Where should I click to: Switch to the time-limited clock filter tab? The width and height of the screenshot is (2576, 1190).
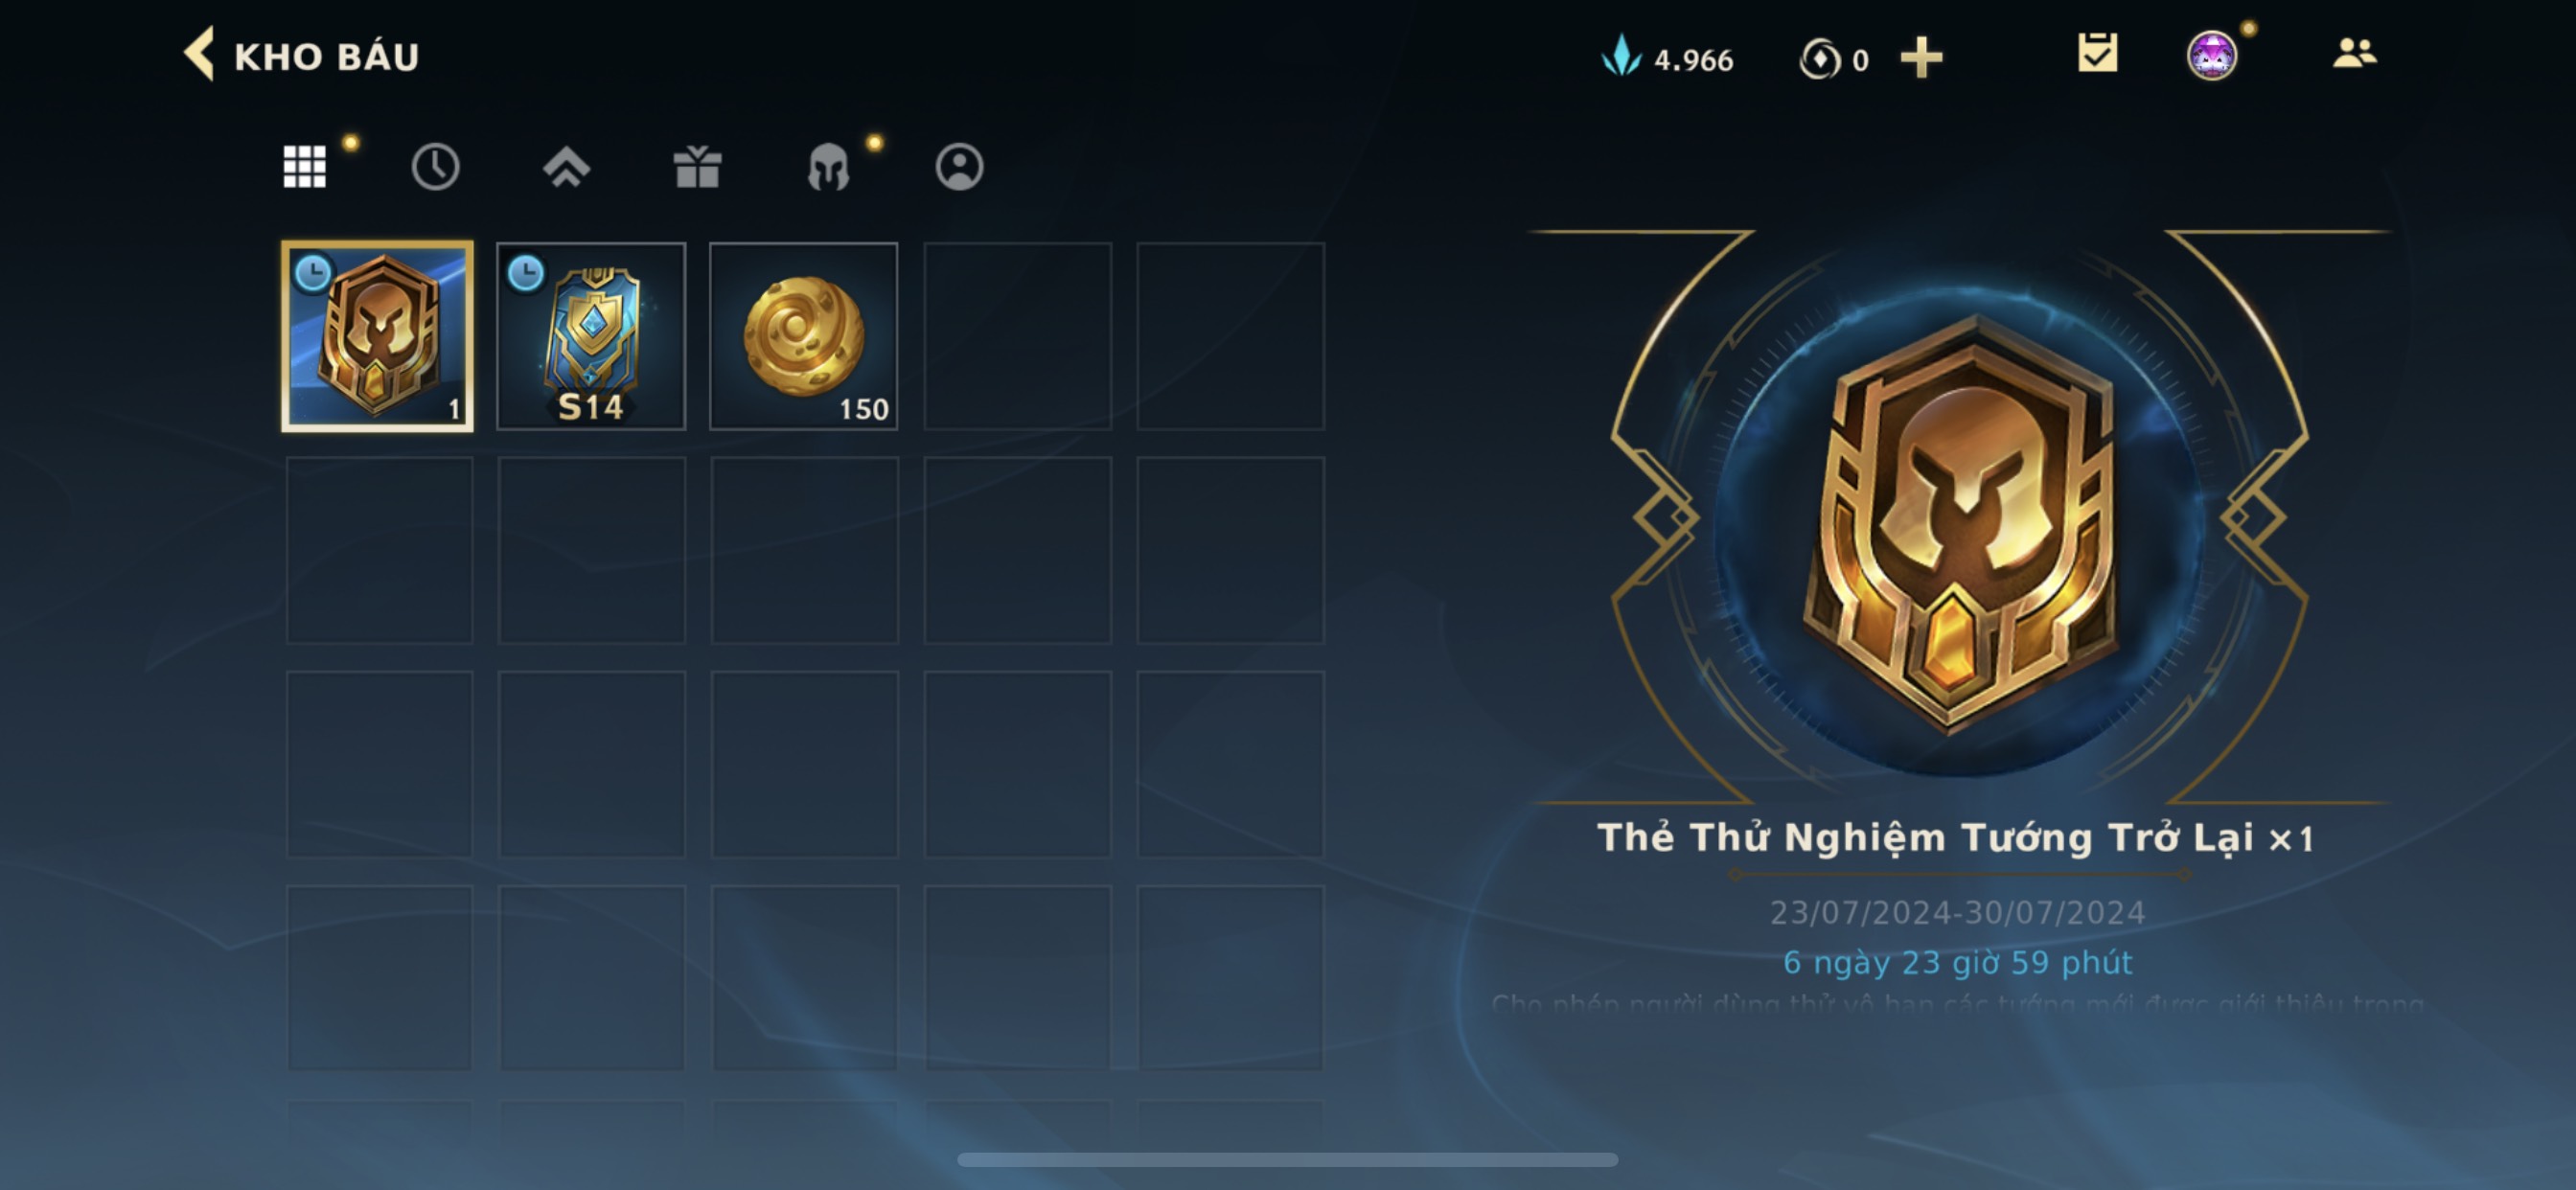pyautogui.click(x=435, y=166)
